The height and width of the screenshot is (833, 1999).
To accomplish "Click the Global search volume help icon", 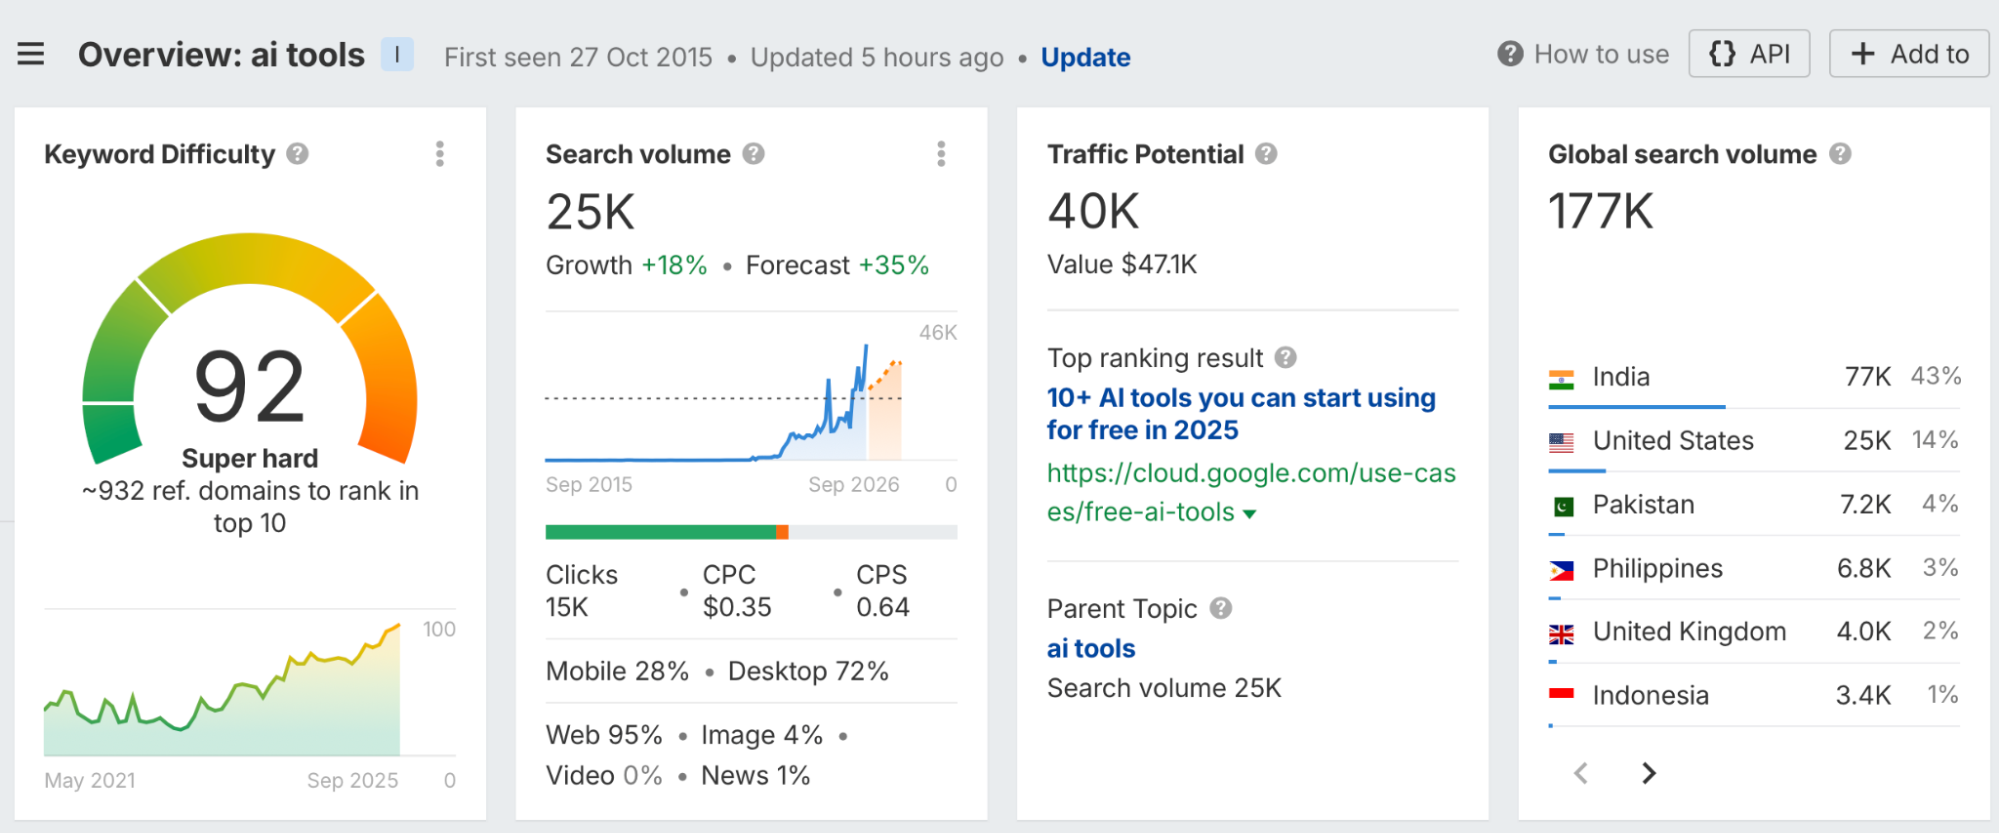I will coord(1840,154).
